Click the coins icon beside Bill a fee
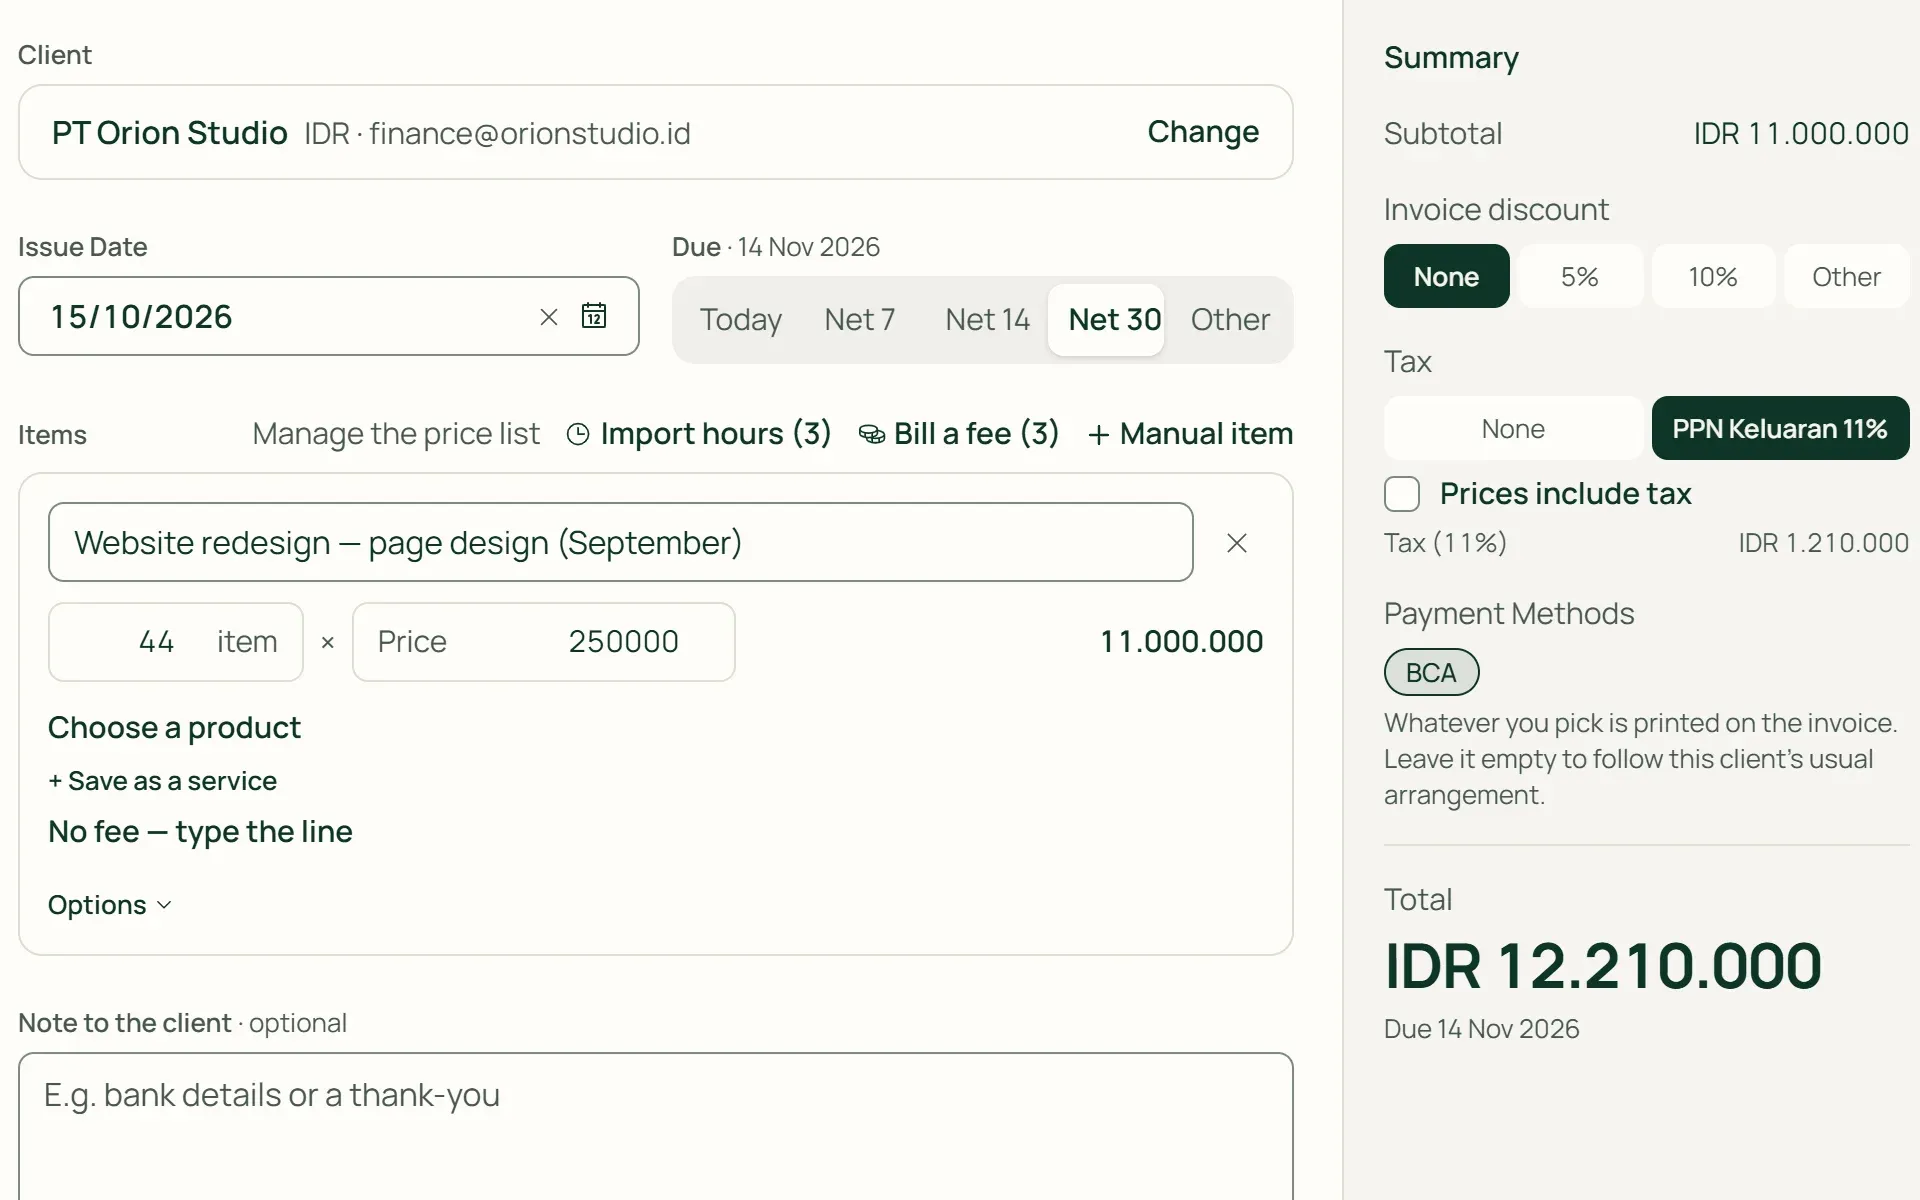Image resolution: width=1920 pixels, height=1200 pixels. tap(872, 434)
